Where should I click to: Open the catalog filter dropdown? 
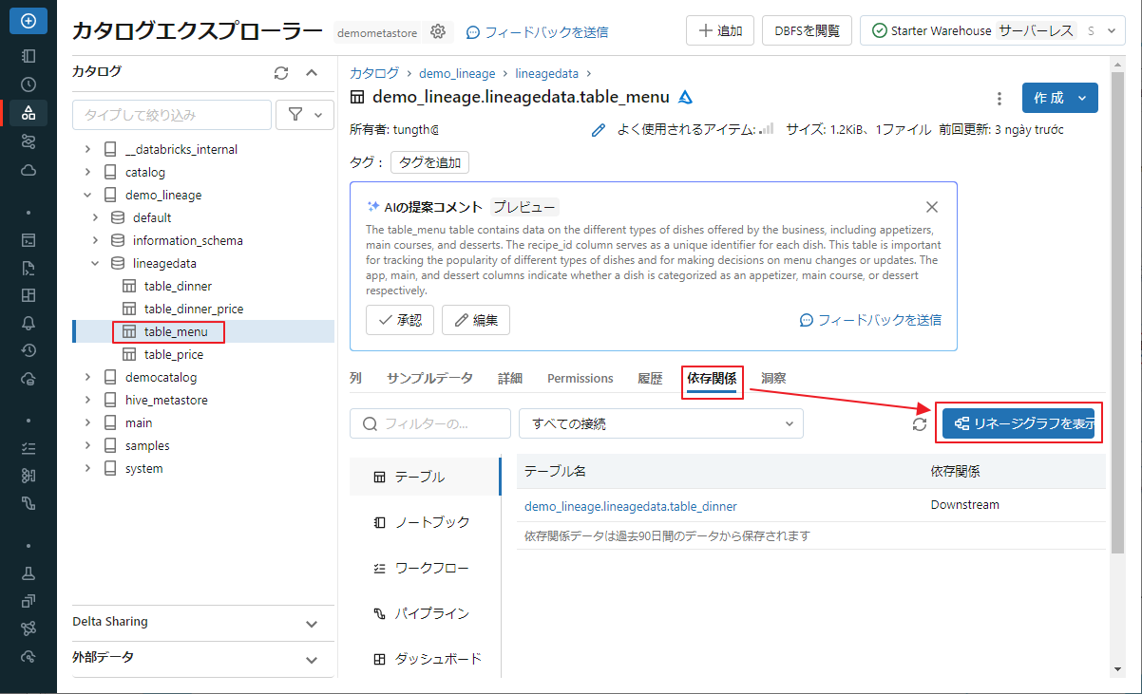pos(305,115)
